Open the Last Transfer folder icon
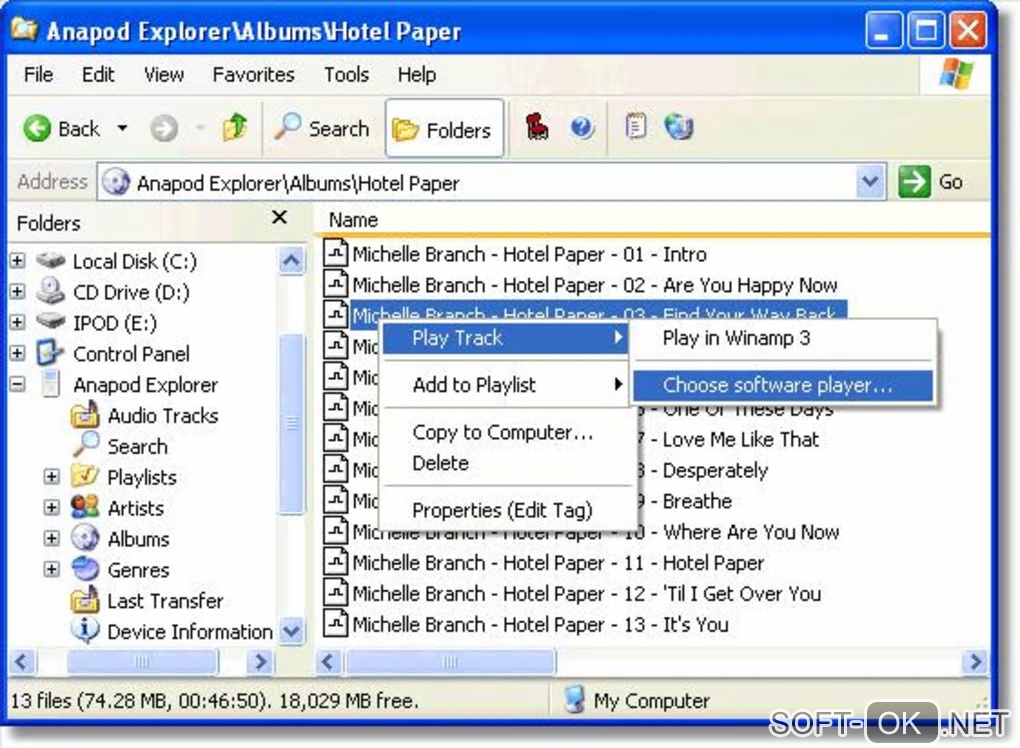The width and height of the screenshot is (1020, 748). coord(85,600)
